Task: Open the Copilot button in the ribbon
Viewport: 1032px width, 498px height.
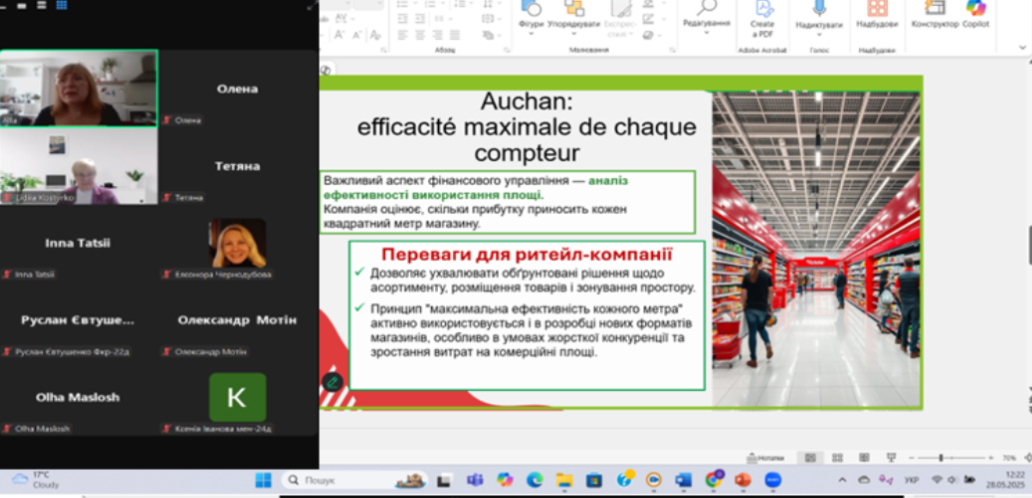Action: (x=976, y=13)
